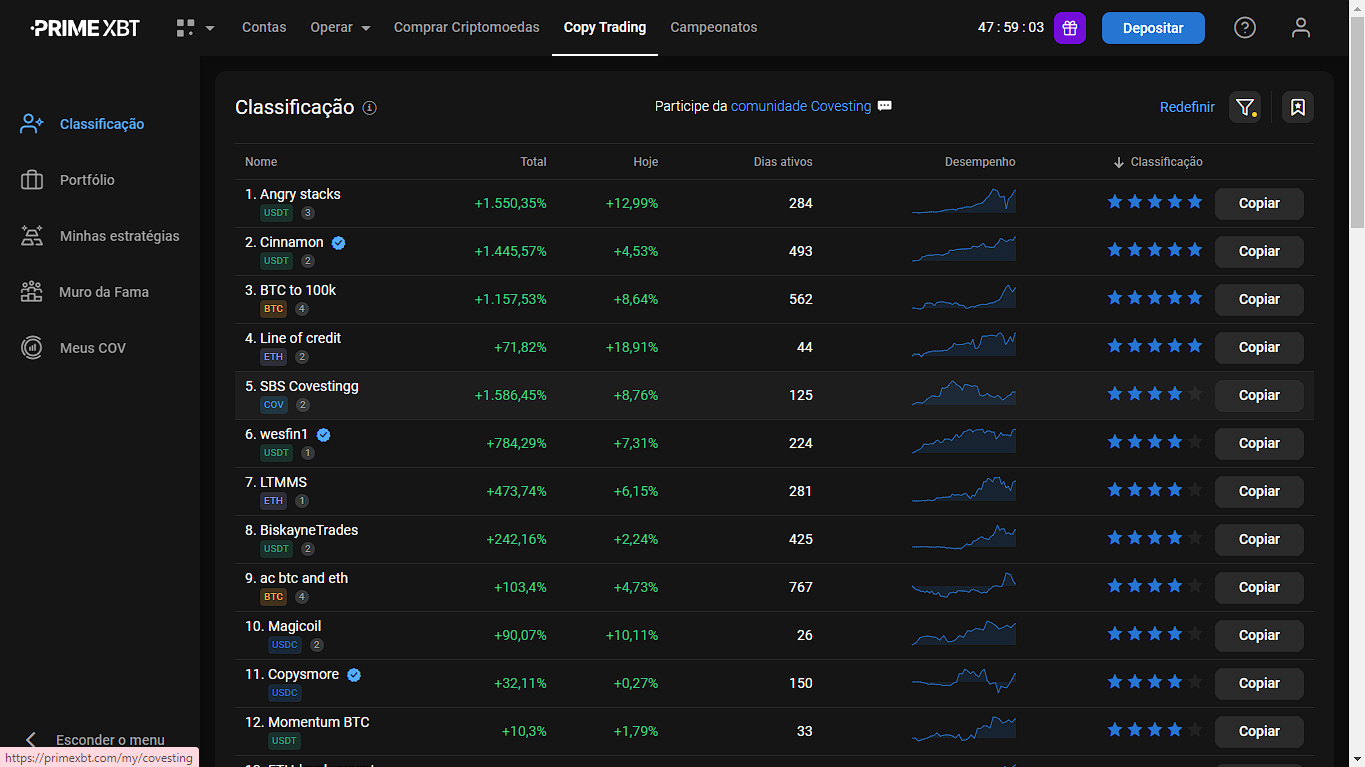Viewport: 1365px width, 767px height.
Task: Open the filter funnel icon
Action: click(1244, 107)
